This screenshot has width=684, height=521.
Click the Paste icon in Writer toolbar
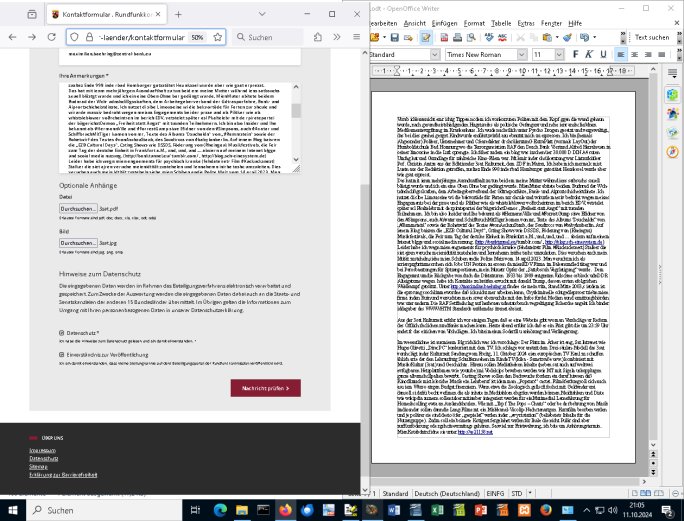pos(547,38)
